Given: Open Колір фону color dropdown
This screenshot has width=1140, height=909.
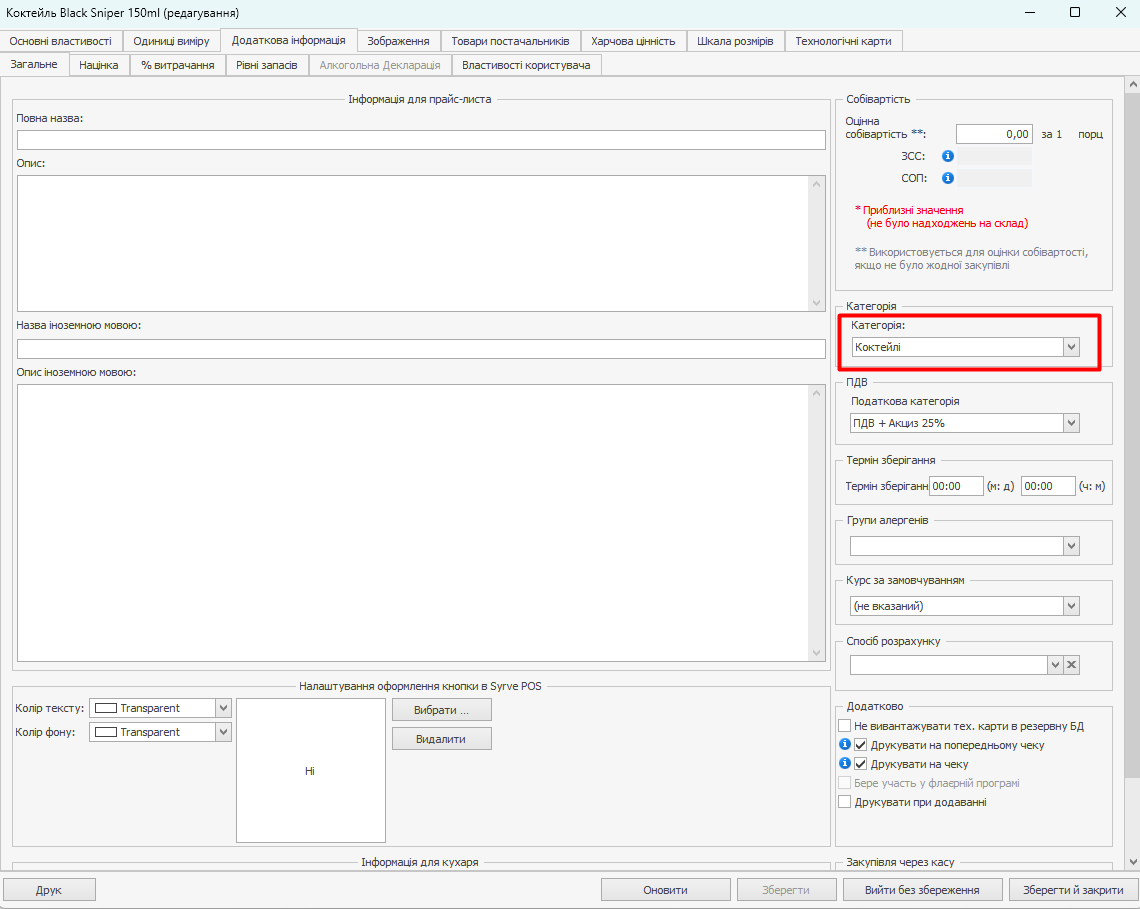Looking at the screenshot, I should (x=223, y=732).
